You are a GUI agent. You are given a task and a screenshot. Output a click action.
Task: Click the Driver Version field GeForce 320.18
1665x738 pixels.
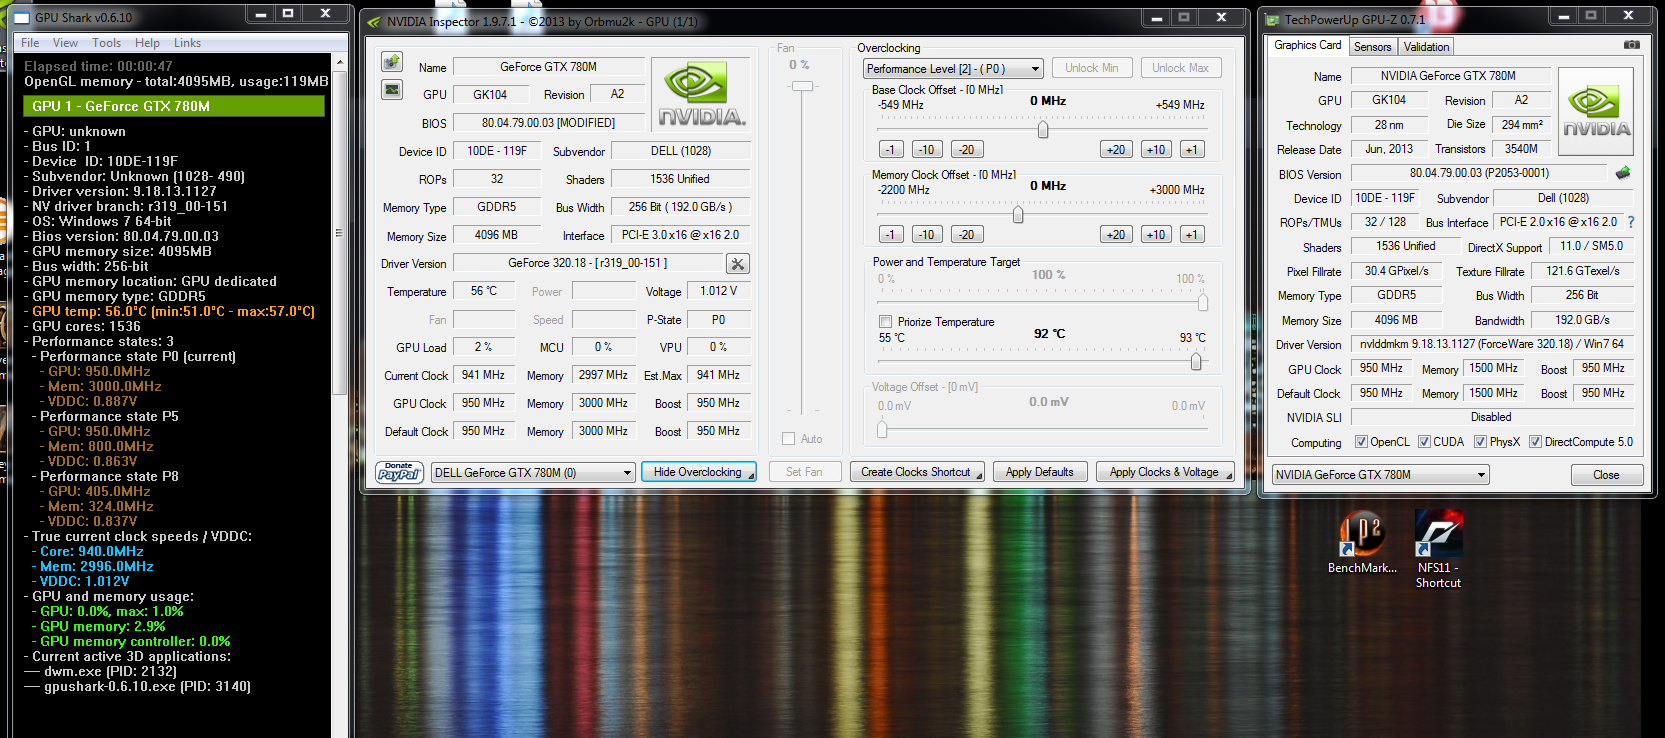tap(588, 263)
